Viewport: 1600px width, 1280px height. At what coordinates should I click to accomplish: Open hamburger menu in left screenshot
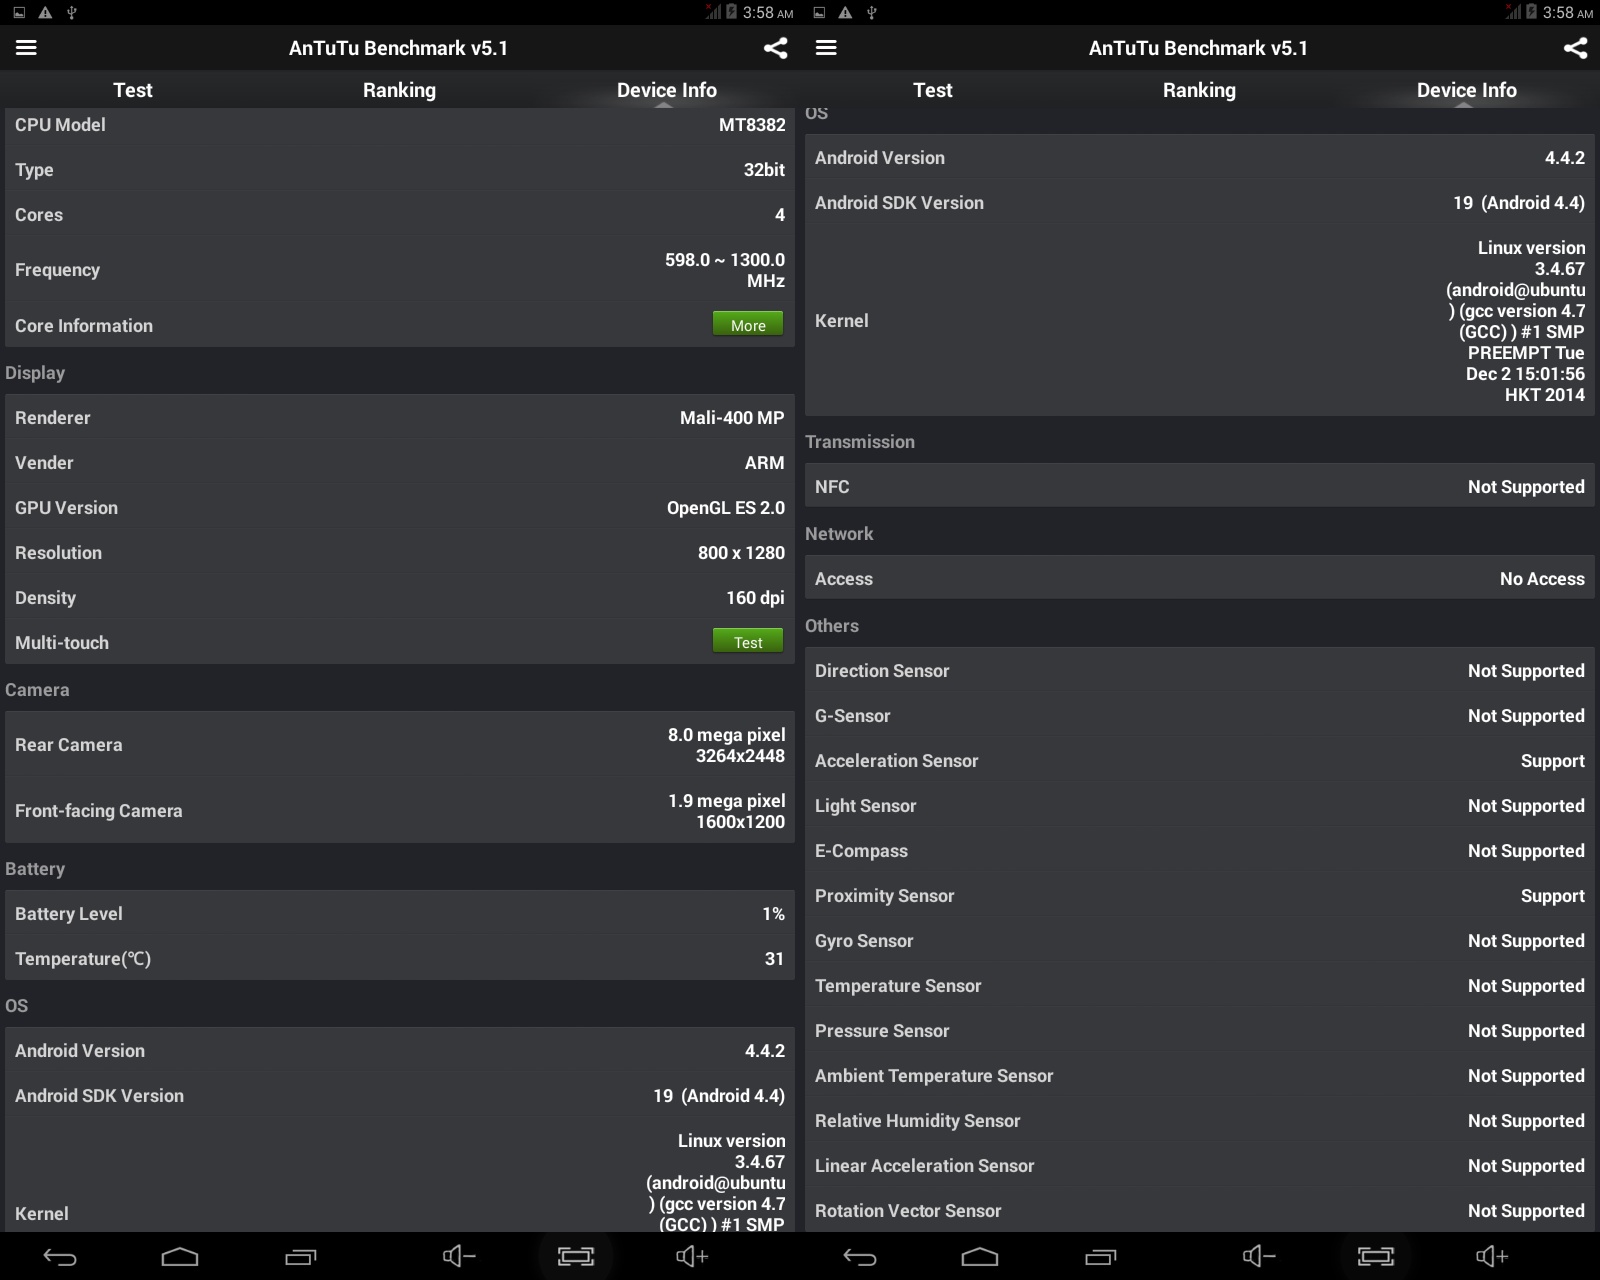(x=26, y=48)
